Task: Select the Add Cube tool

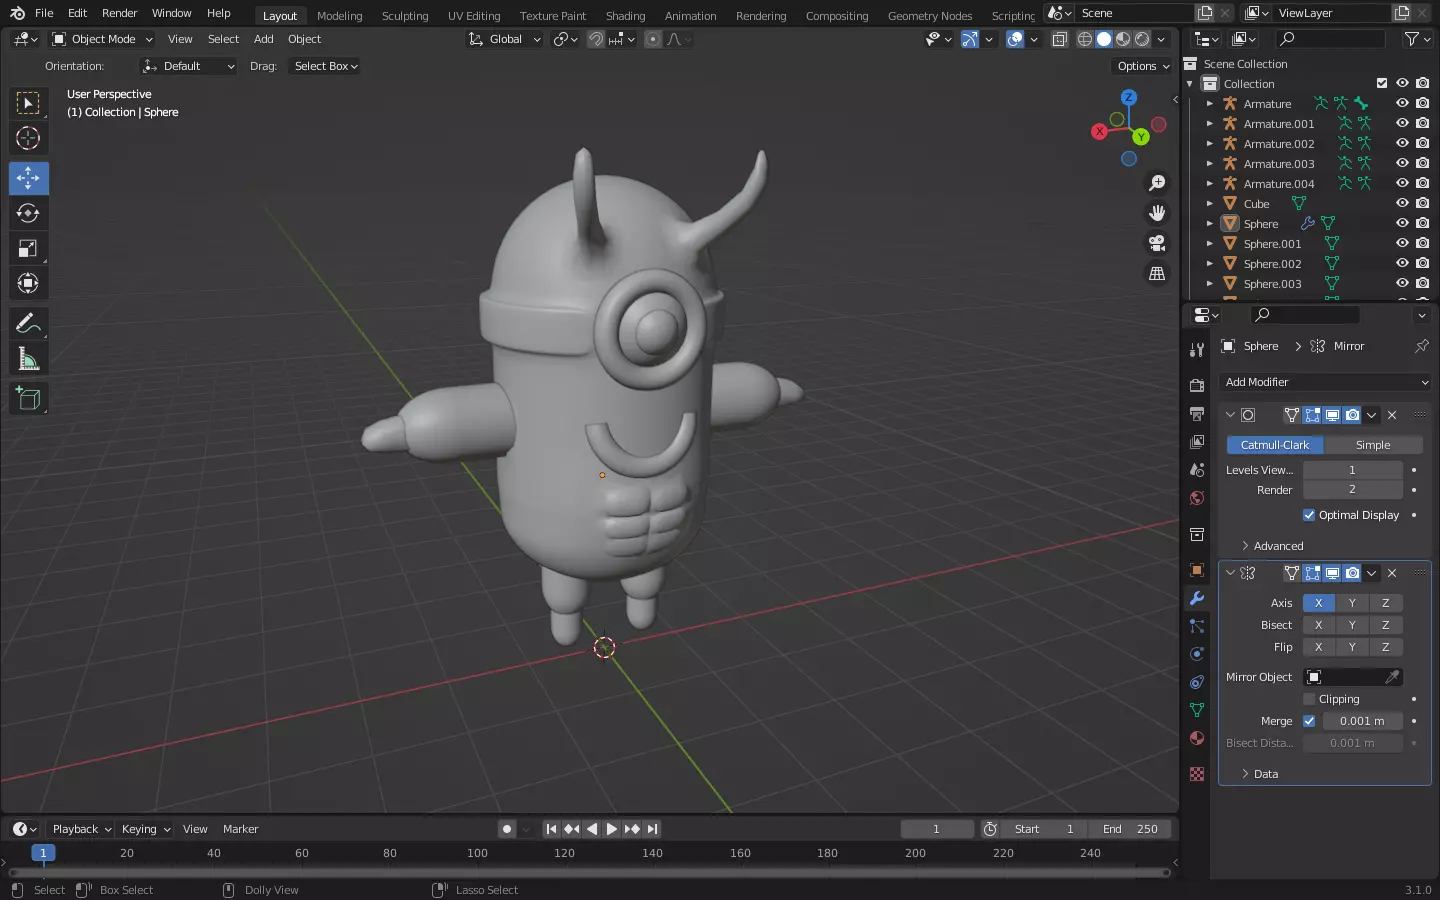Action: tap(28, 398)
